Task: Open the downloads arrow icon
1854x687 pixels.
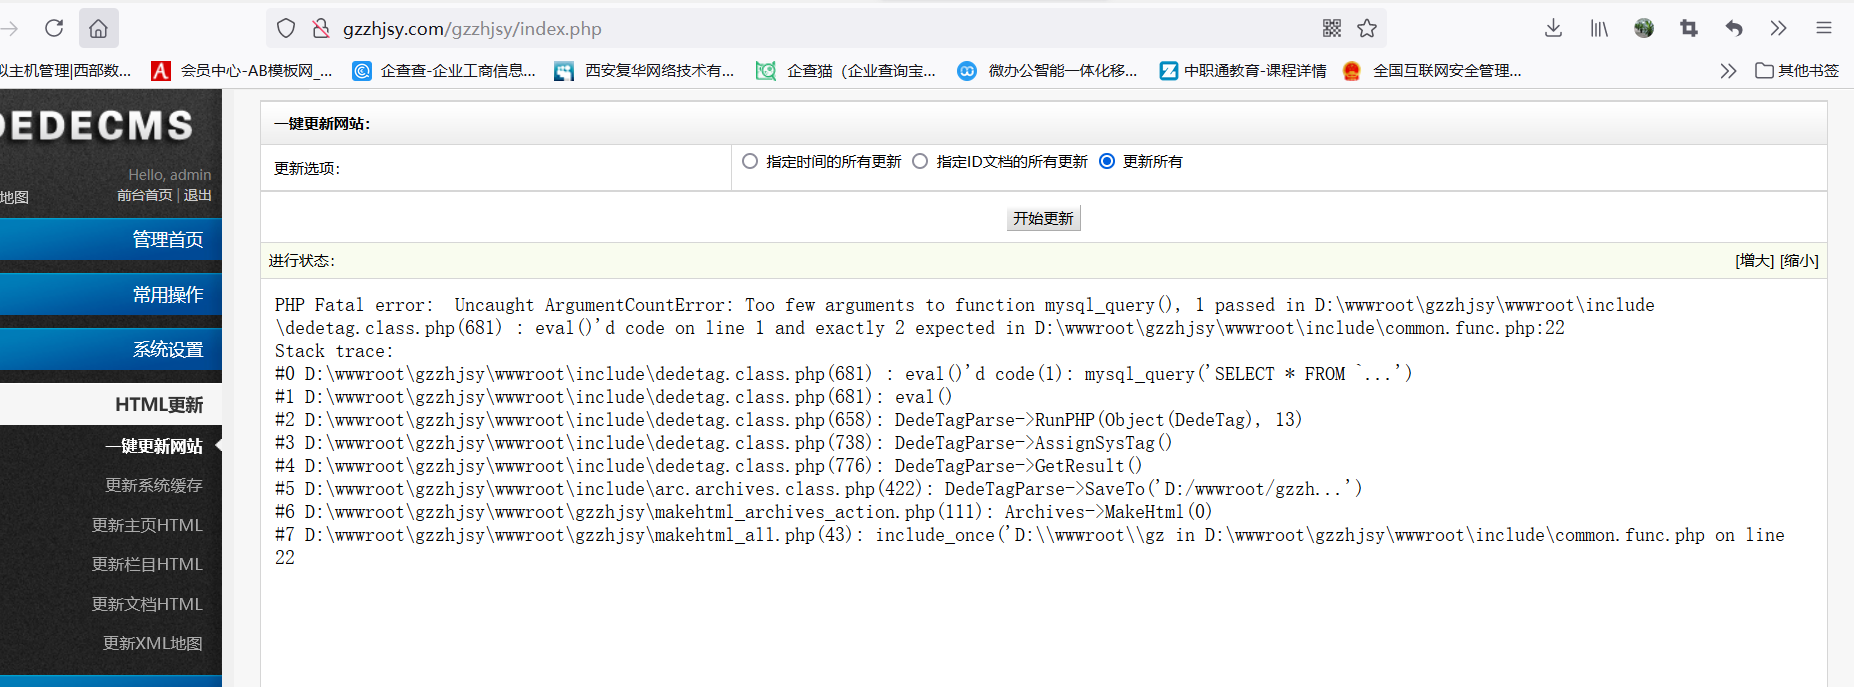Action: pos(1553,28)
